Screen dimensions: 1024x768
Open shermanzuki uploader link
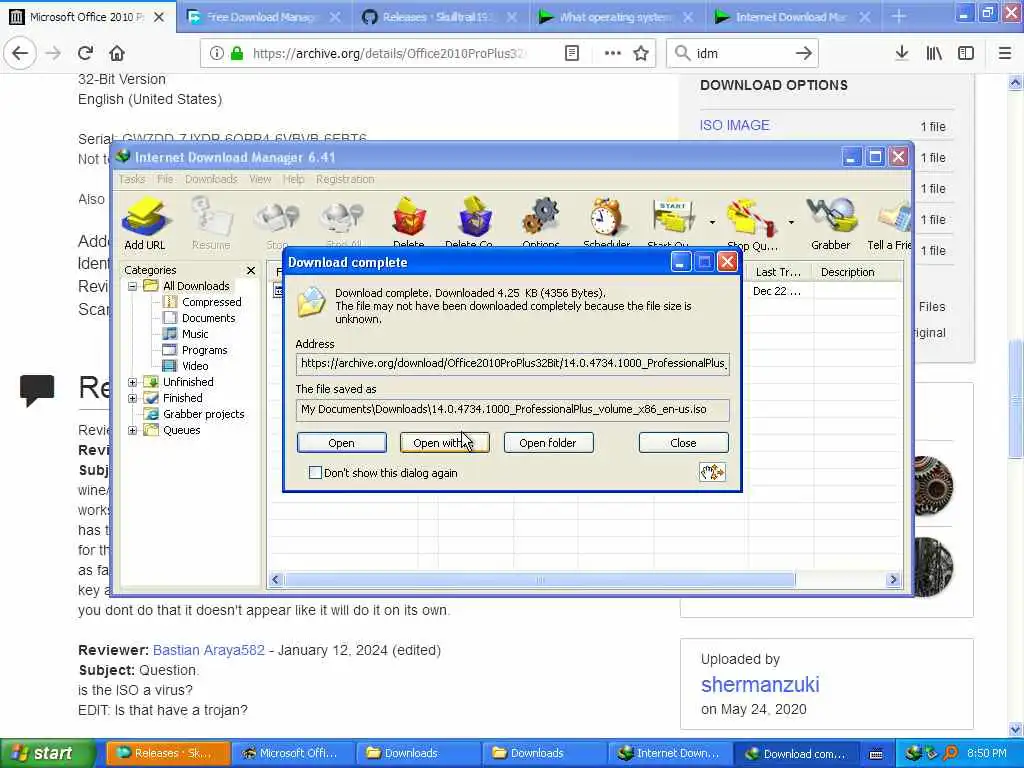pos(760,684)
